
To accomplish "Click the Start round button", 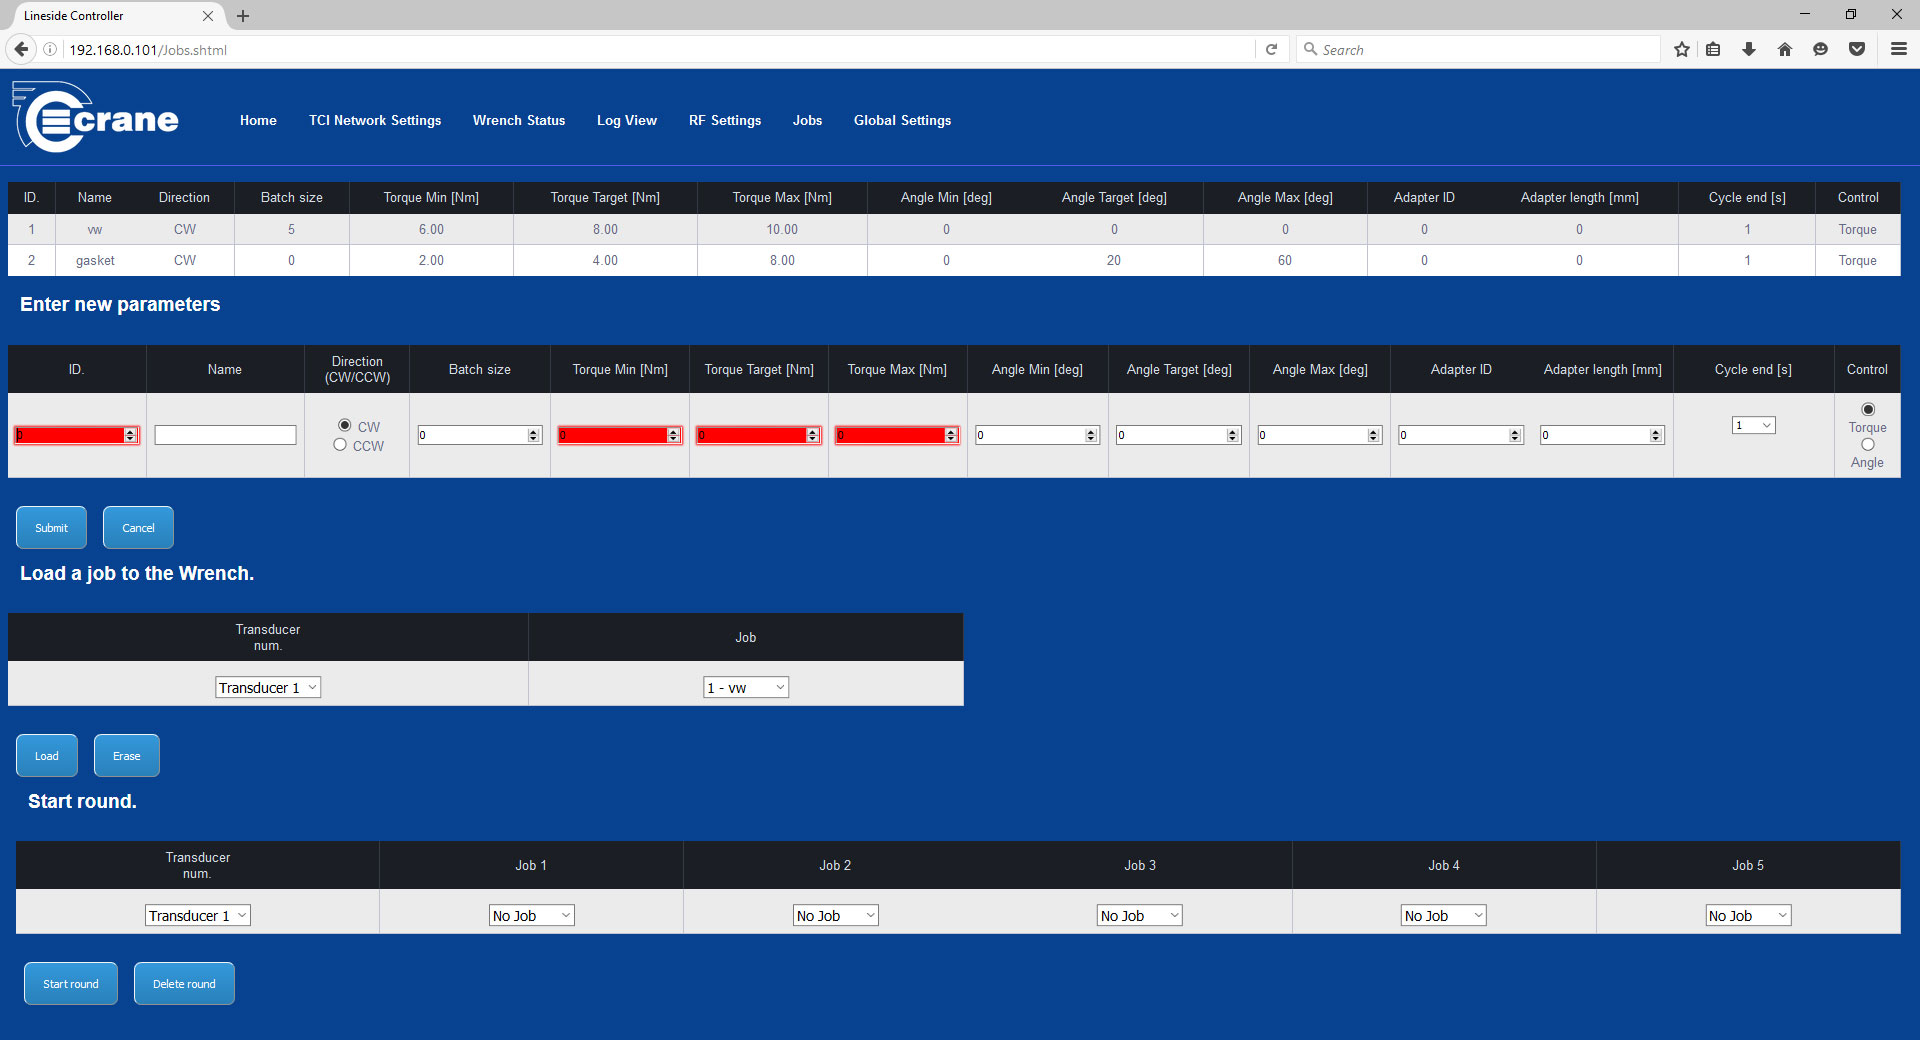I will (x=71, y=983).
